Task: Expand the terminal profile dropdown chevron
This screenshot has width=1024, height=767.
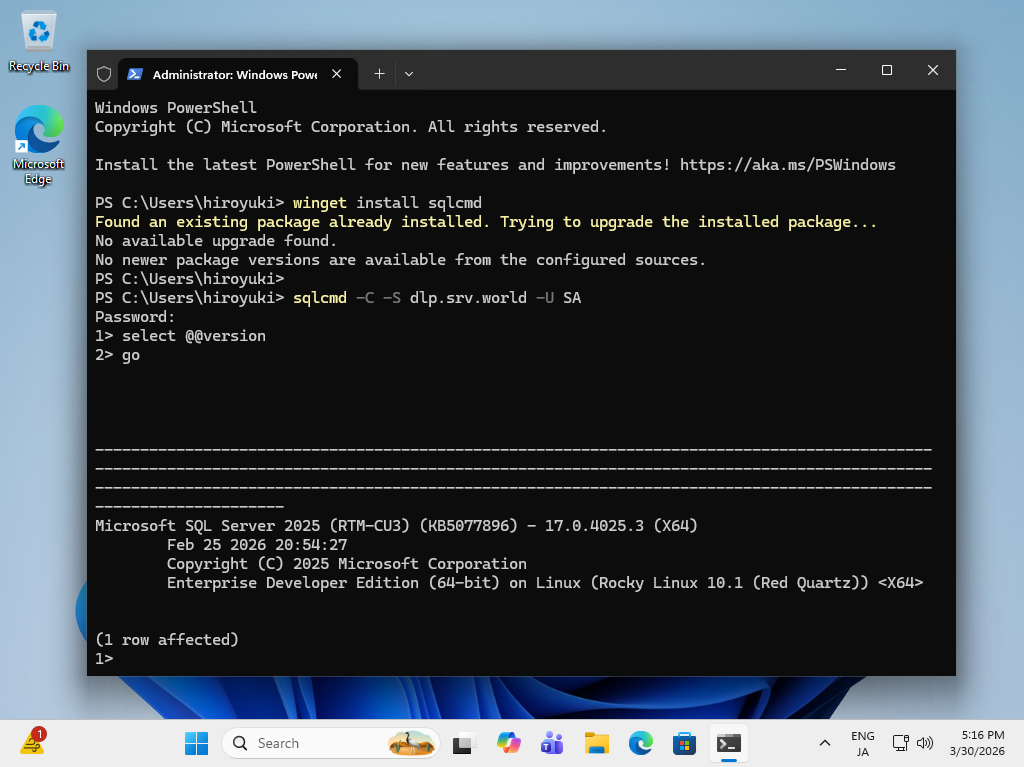Action: click(409, 74)
